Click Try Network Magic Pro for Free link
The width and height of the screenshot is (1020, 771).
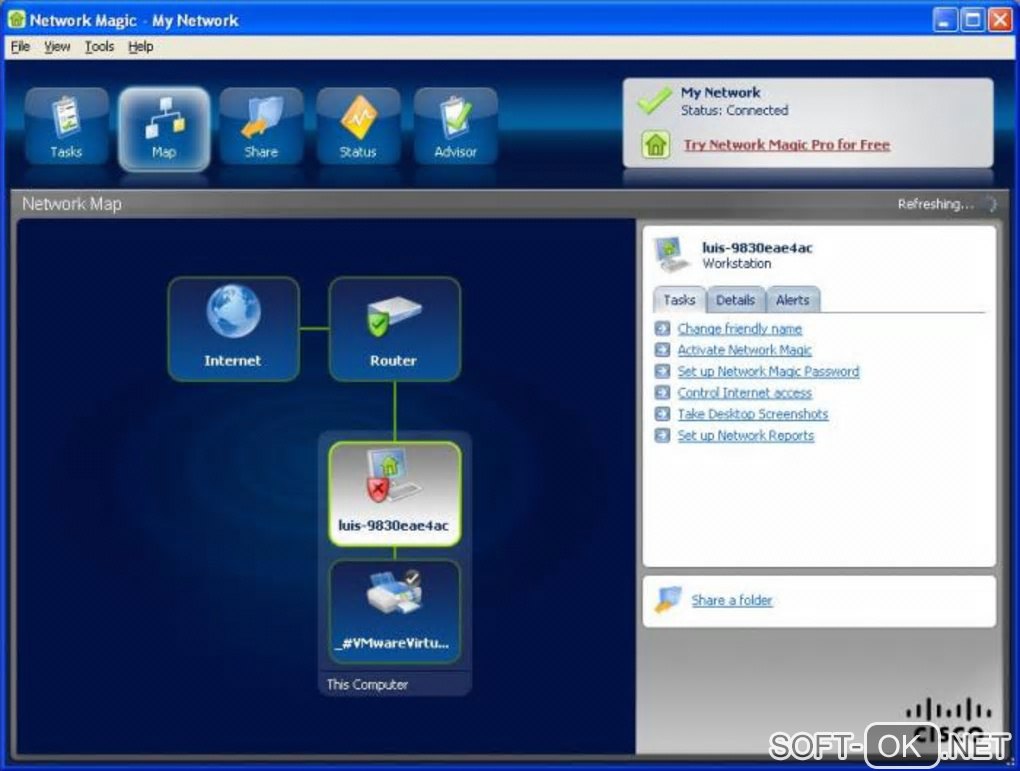coord(786,145)
